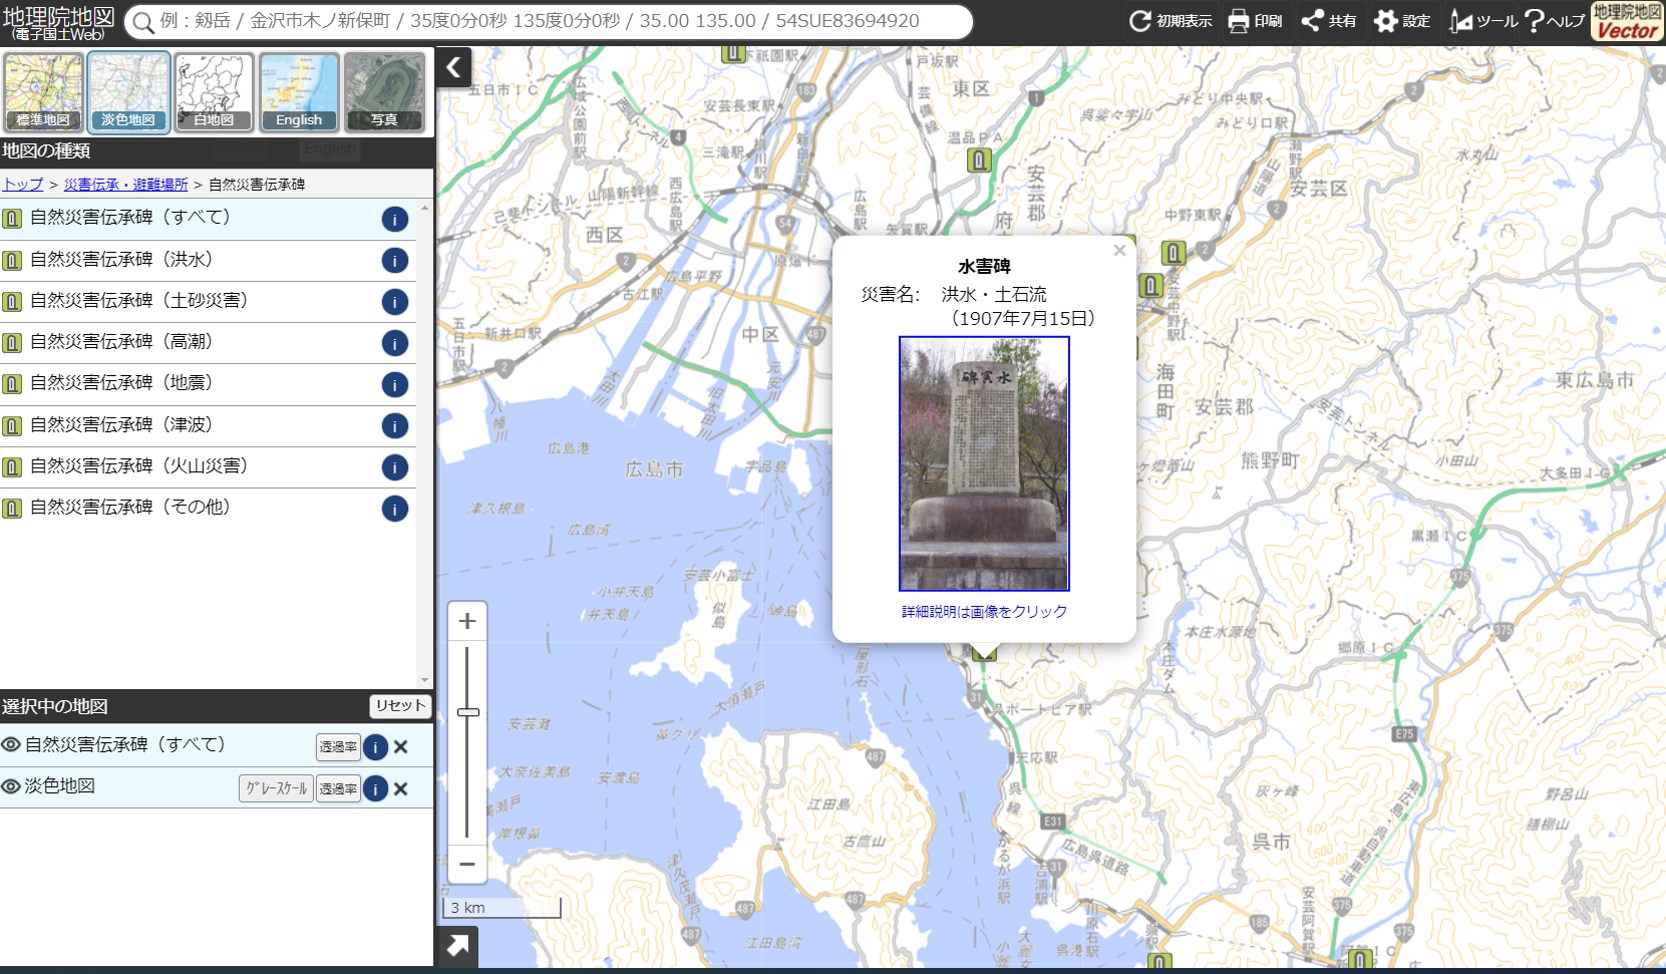Select the 白地図 base map thumbnail

click(x=213, y=92)
